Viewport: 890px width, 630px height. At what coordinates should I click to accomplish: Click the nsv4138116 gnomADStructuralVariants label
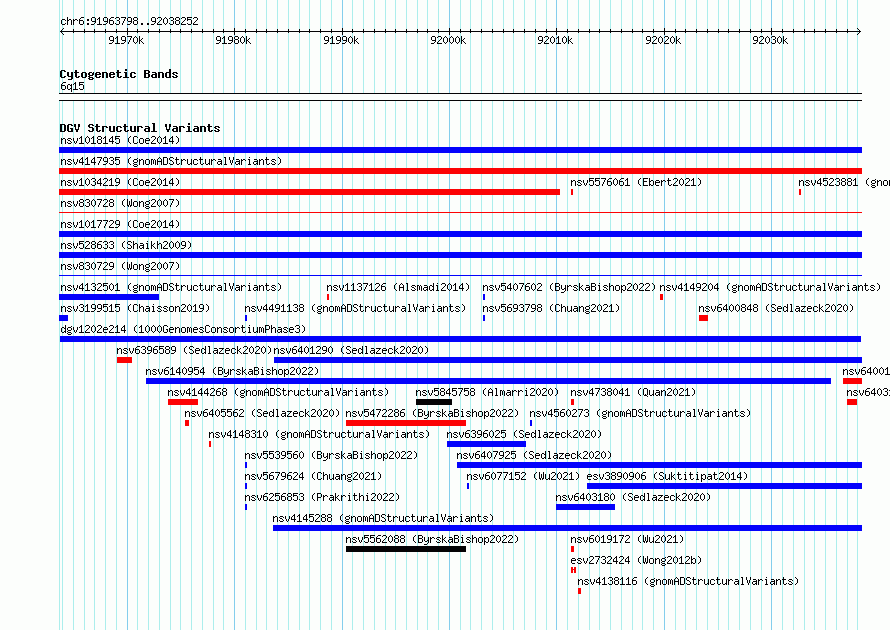689,581
